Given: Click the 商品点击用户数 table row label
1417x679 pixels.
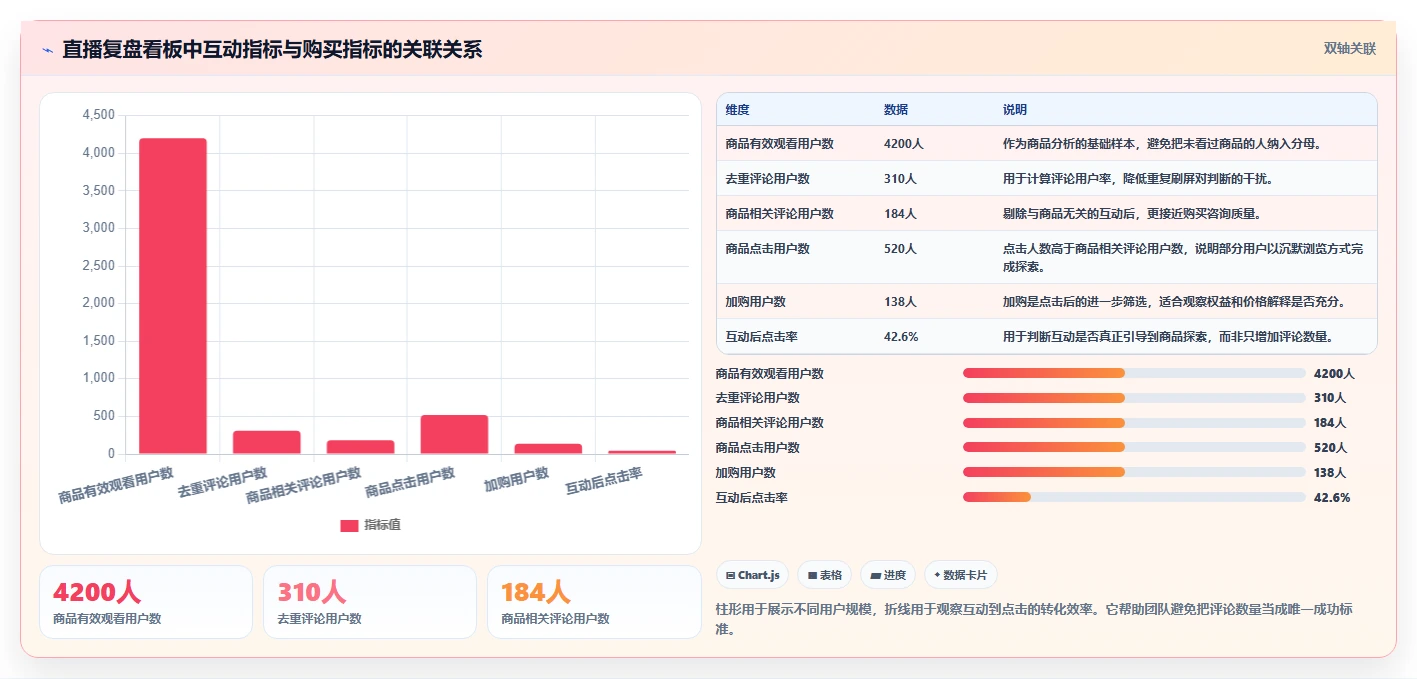Looking at the screenshot, I should click(x=768, y=249).
